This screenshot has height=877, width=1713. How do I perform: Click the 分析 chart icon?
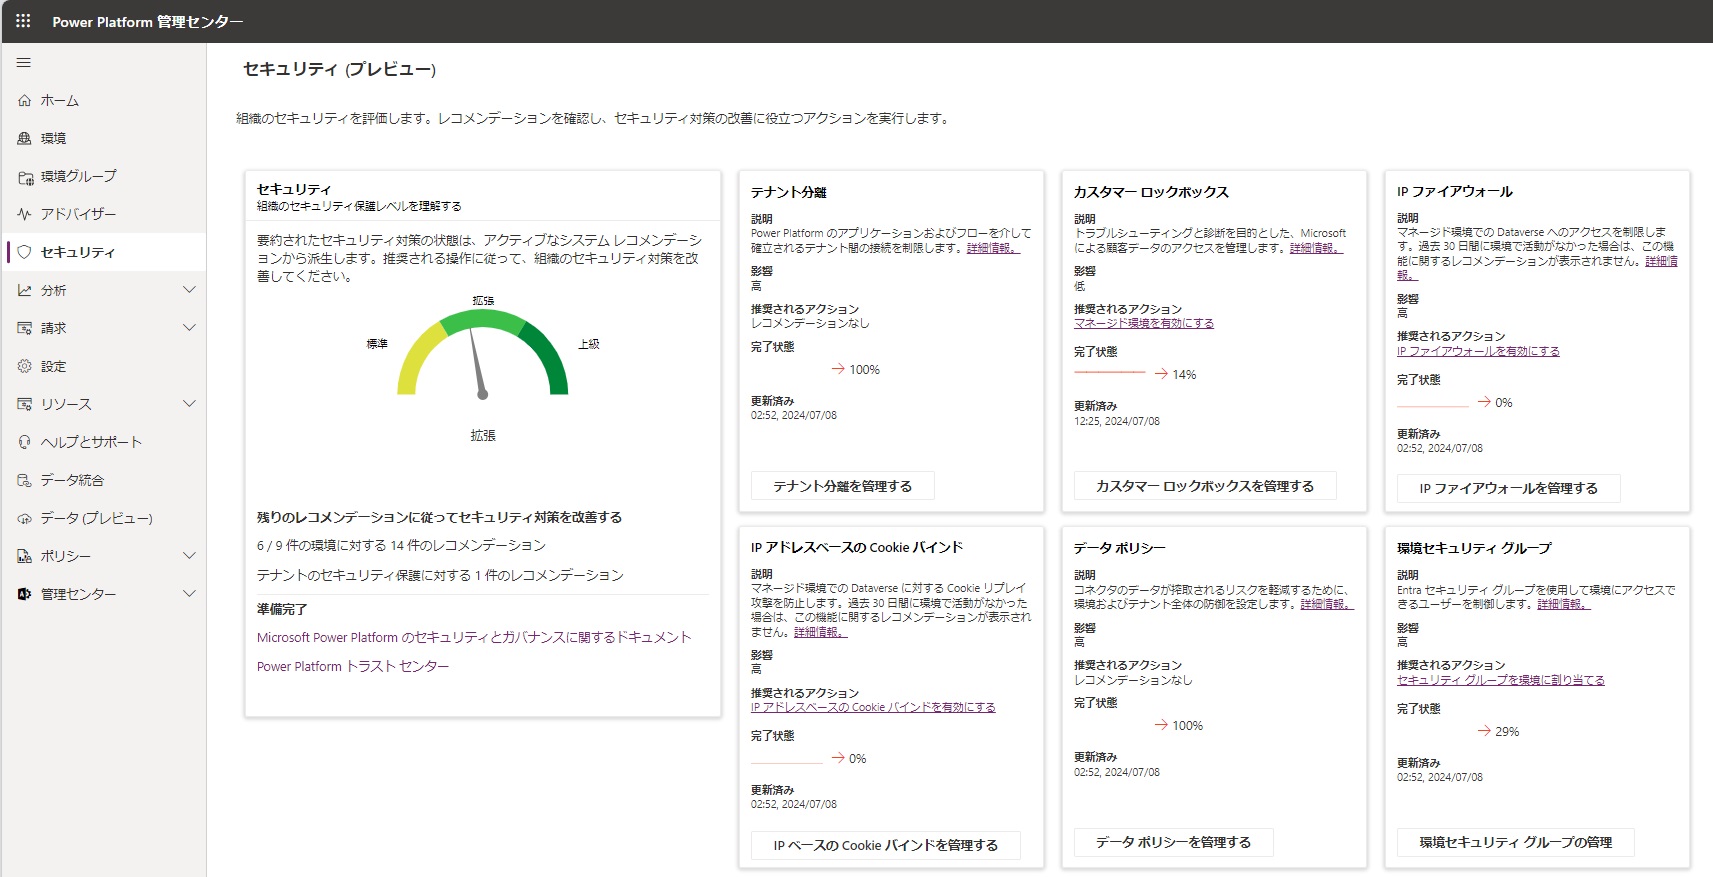point(25,290)
